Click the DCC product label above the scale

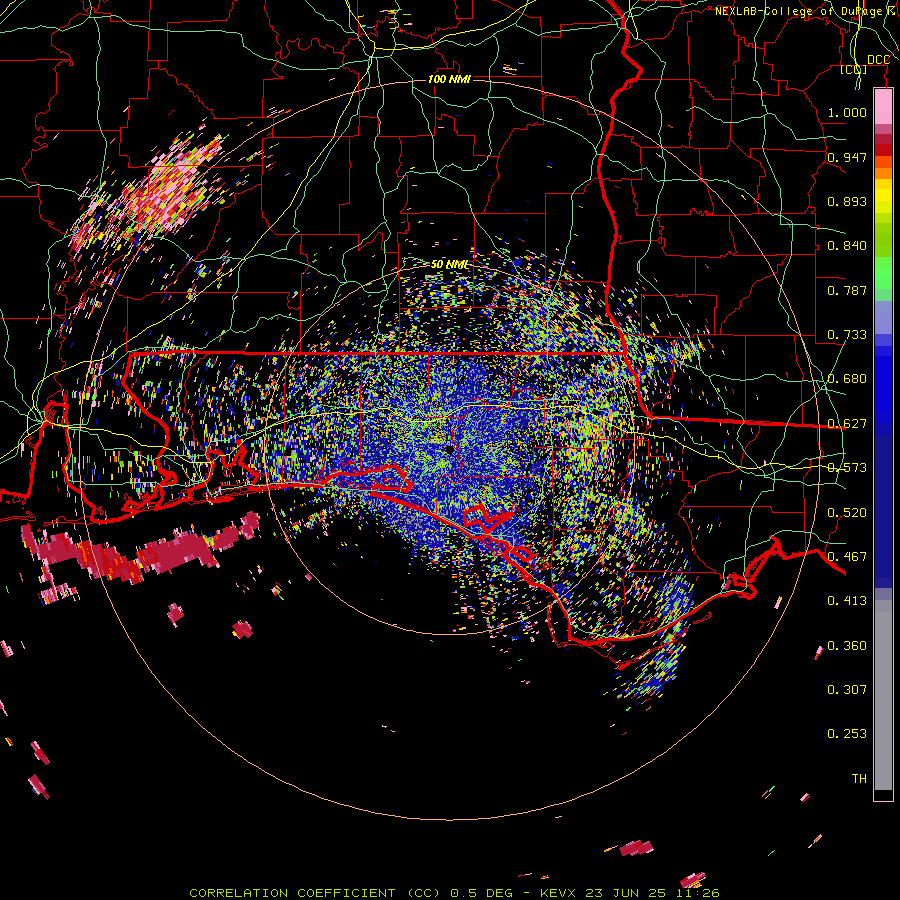pos(878,60)
